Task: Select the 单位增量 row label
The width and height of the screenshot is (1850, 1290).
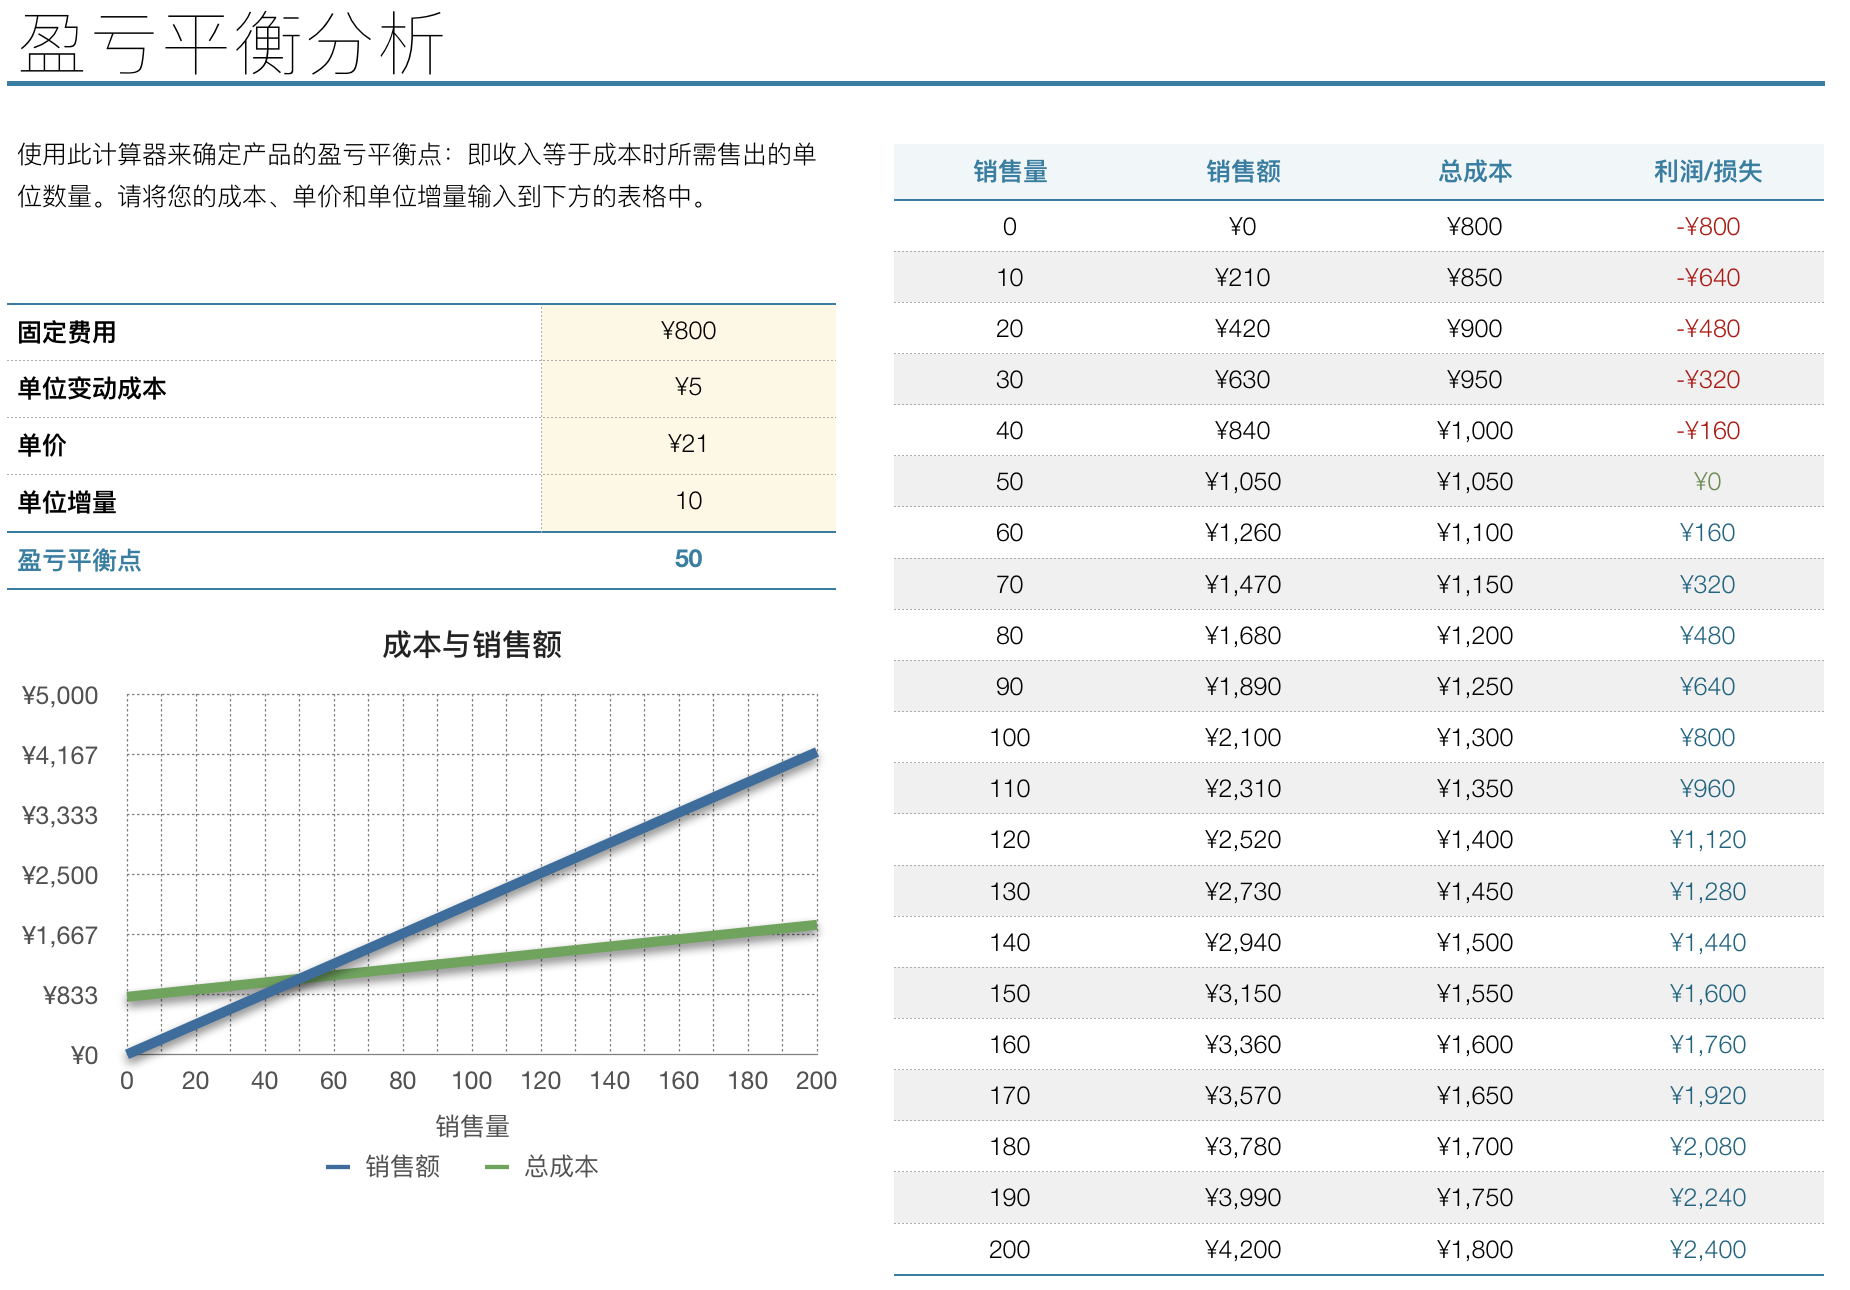Action: point(67,502)
